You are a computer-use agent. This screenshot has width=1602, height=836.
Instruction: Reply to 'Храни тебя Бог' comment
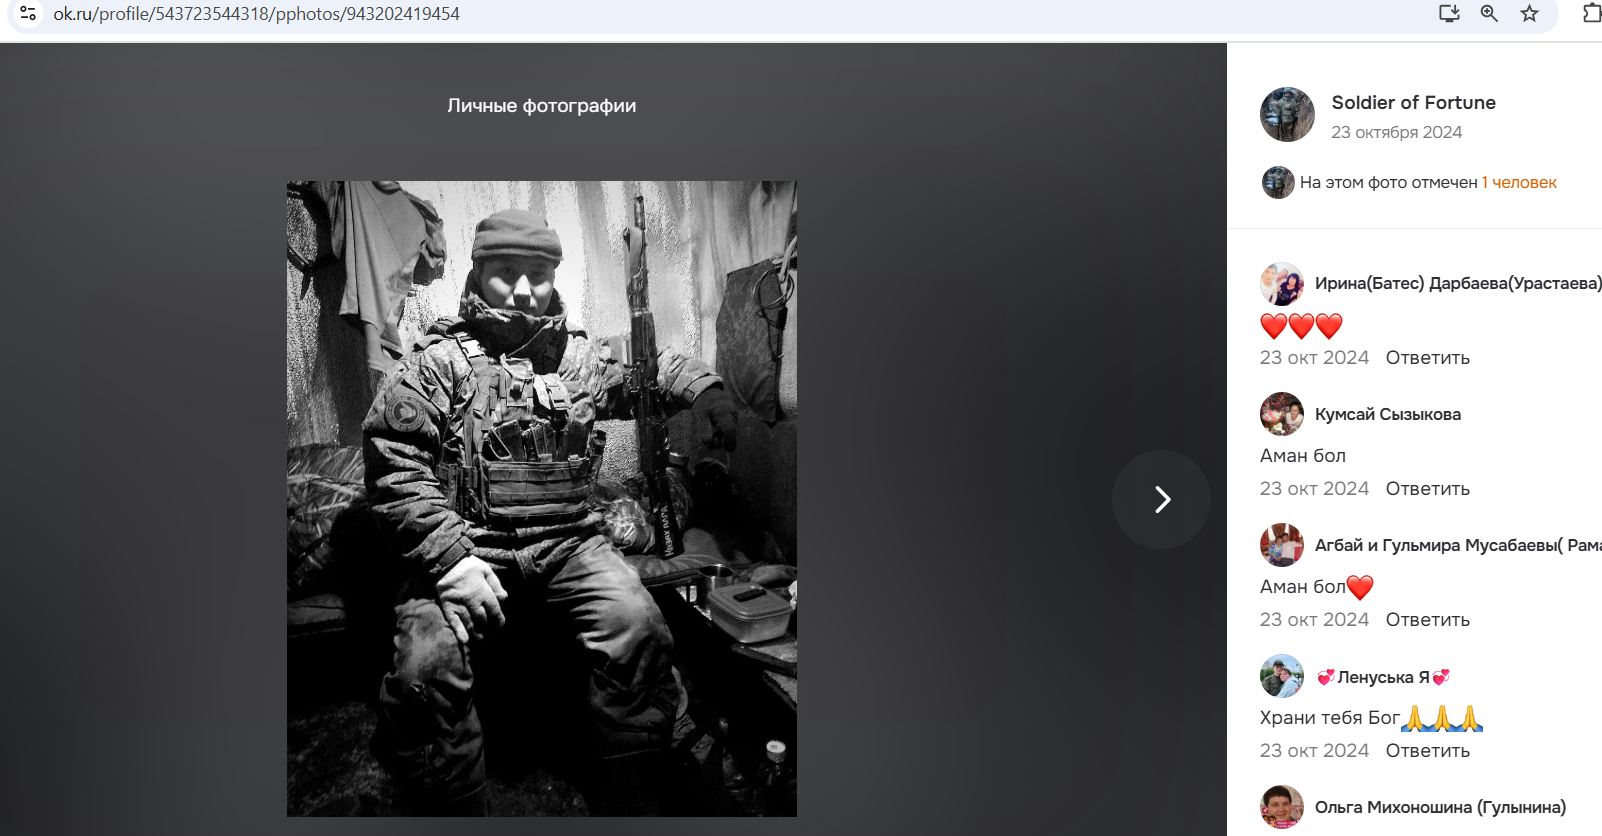coord(1427,750)
